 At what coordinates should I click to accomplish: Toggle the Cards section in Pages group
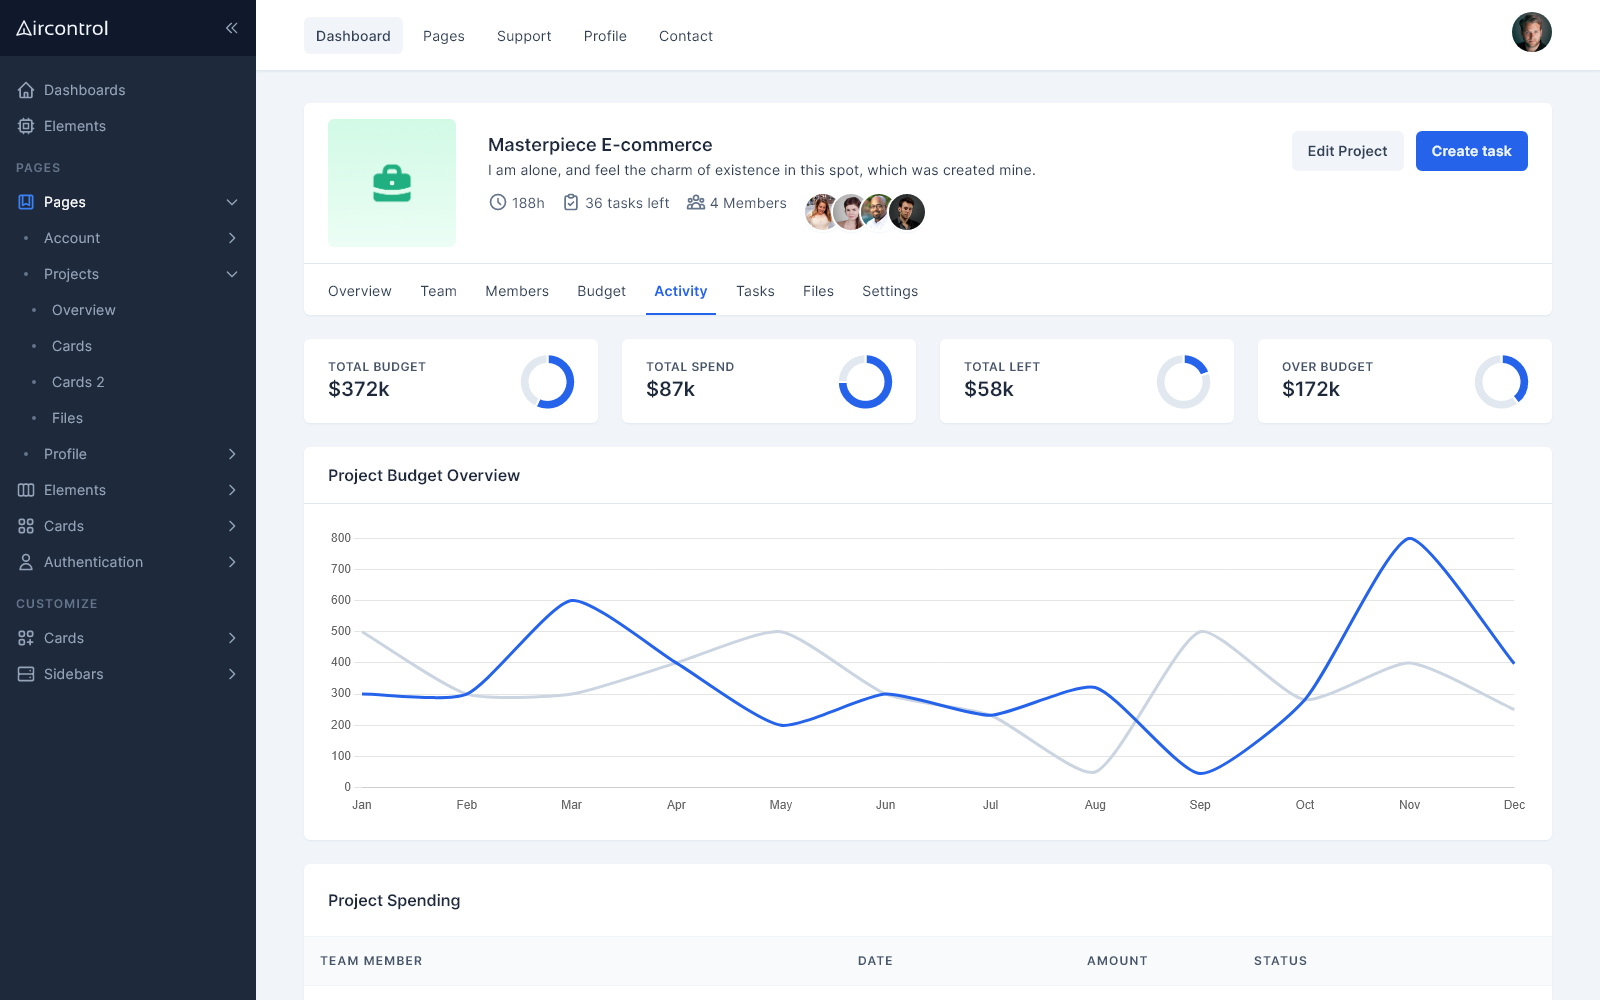[x=231, y=525]
